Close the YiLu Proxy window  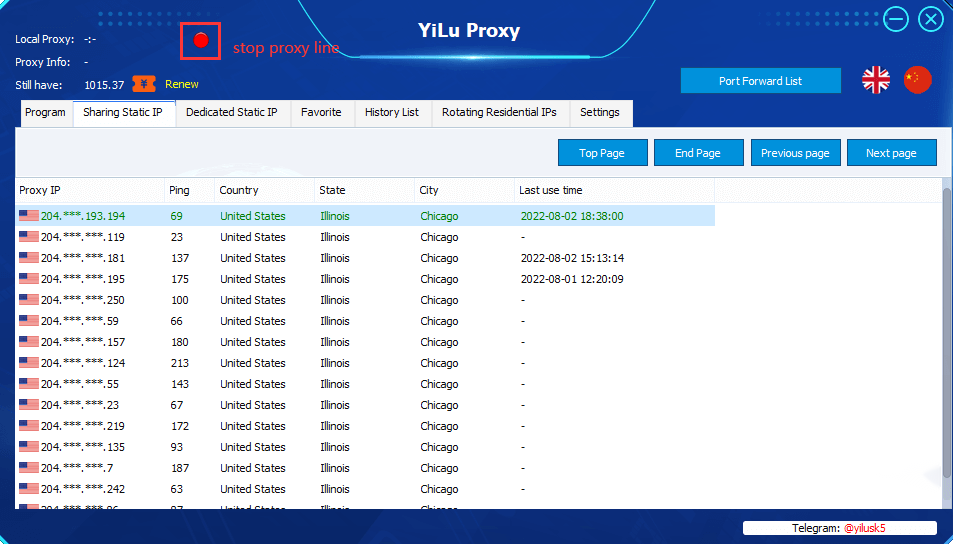pyautogui.click(x=931, y=19)
